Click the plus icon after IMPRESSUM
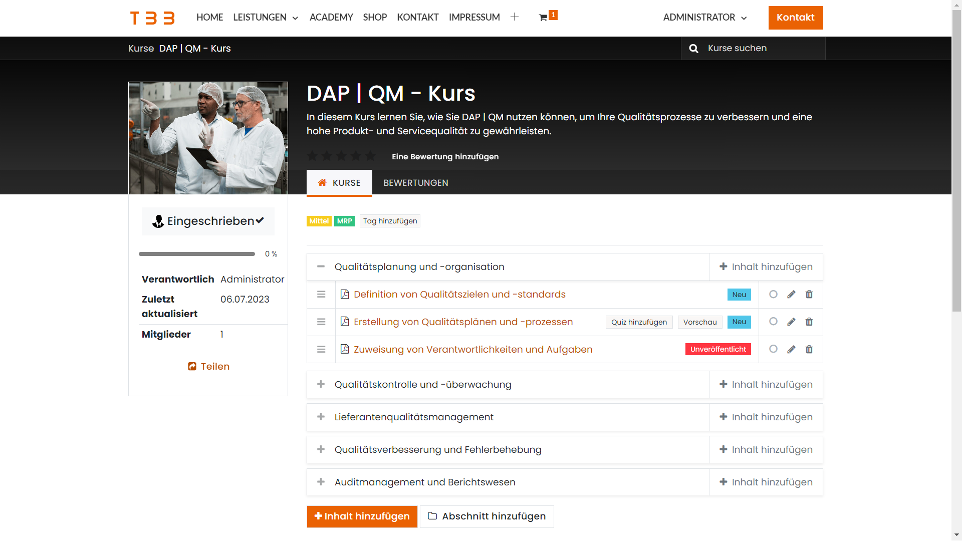Image resolution: width=962 pixels, height=541 pixels. coord(514,17)
